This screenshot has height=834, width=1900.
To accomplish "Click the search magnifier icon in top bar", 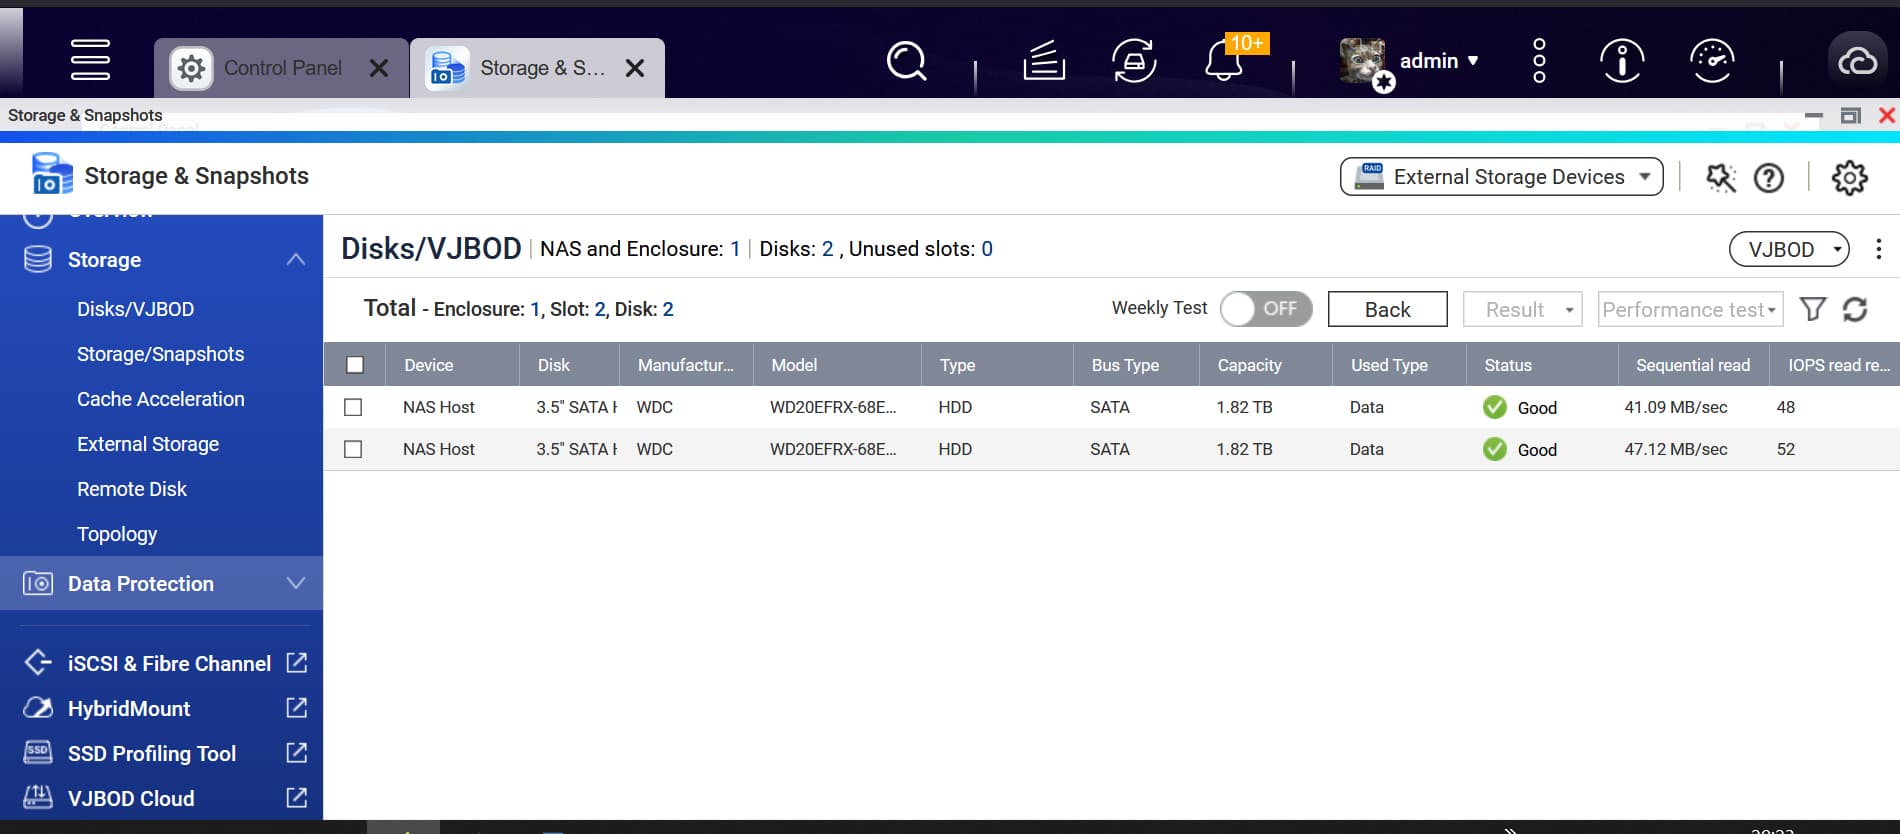I will [906, 61].
